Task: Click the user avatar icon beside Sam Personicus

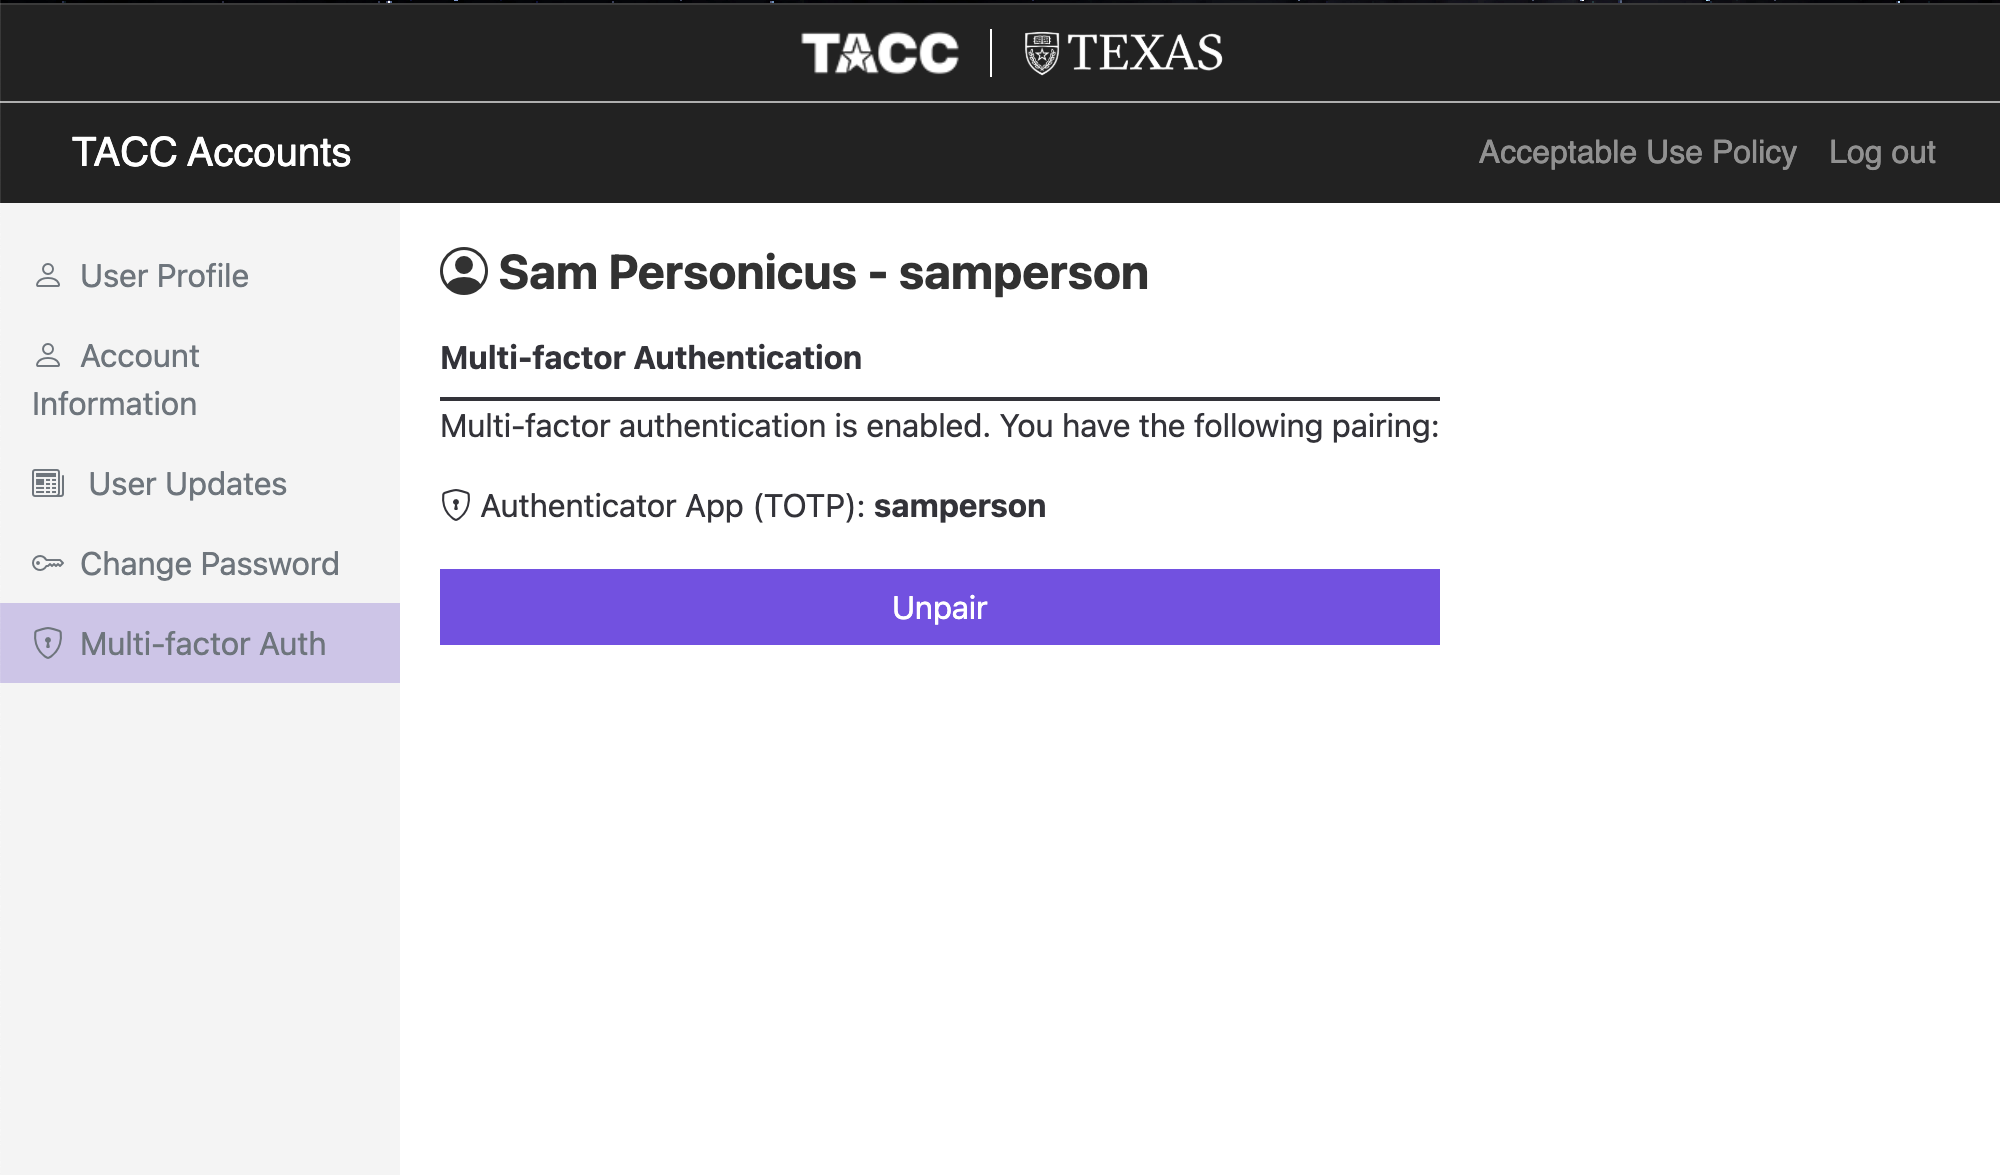Action: [x=464, y=272]
